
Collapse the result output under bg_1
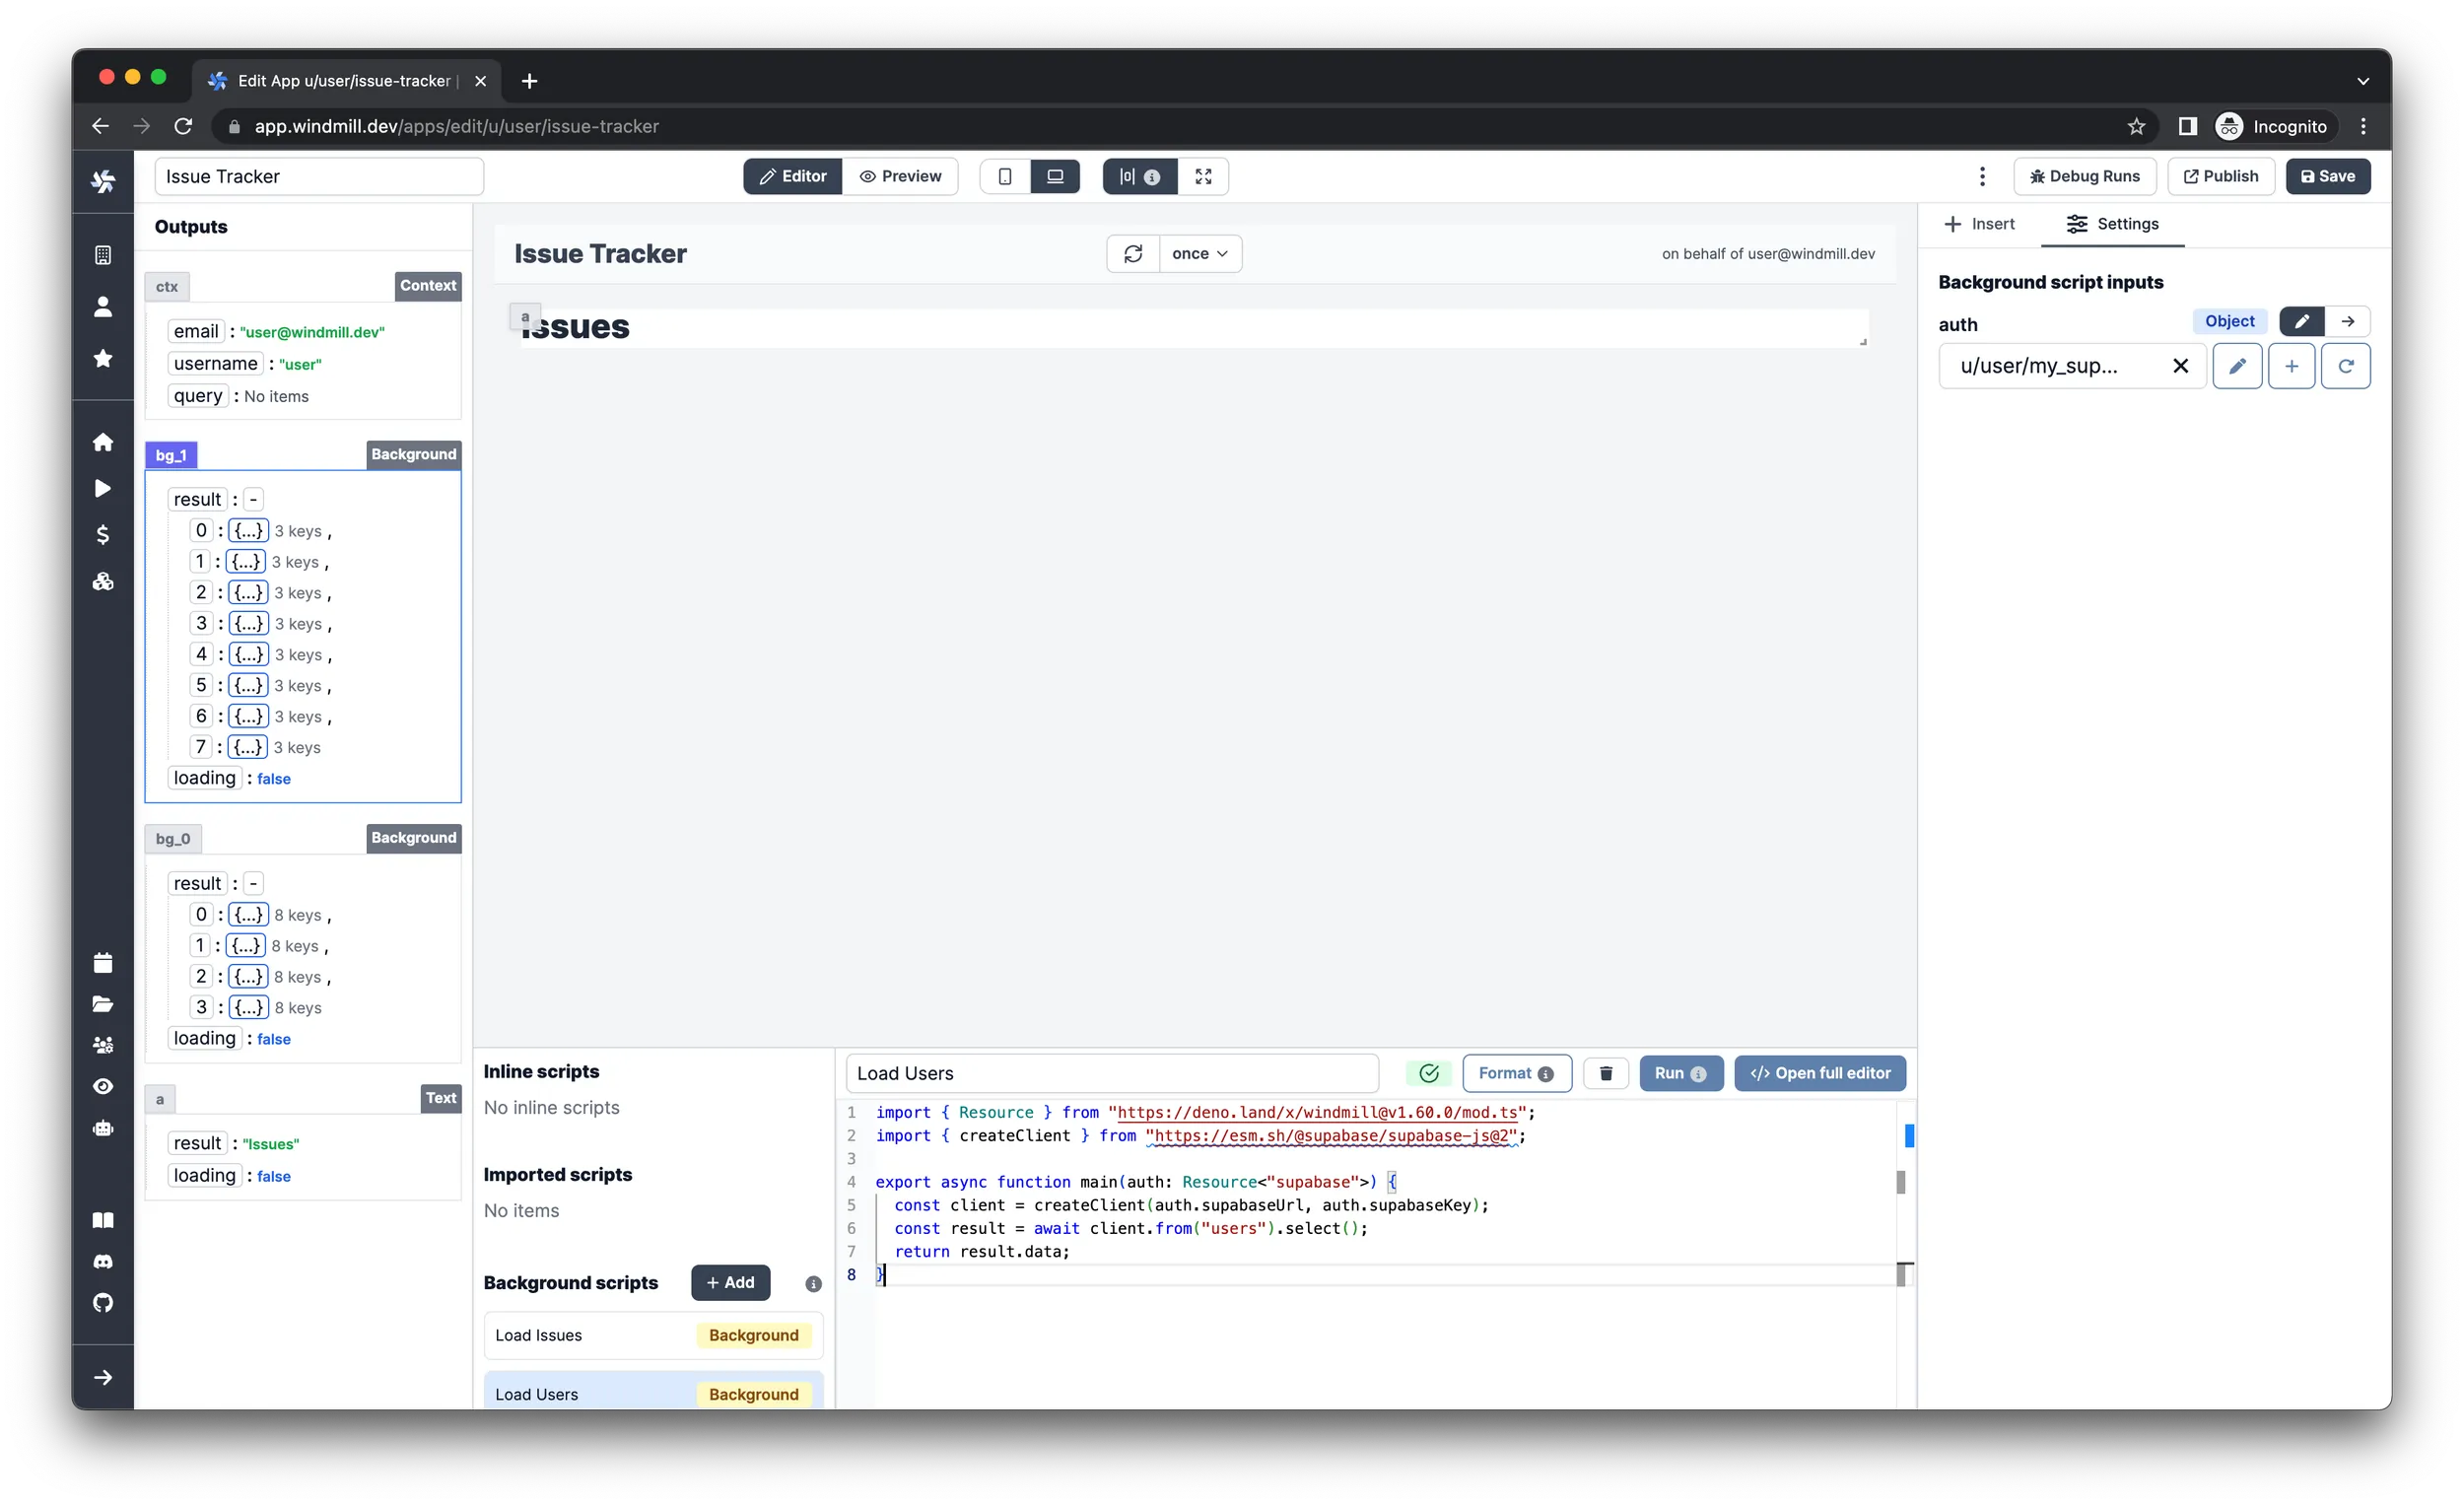252,498
